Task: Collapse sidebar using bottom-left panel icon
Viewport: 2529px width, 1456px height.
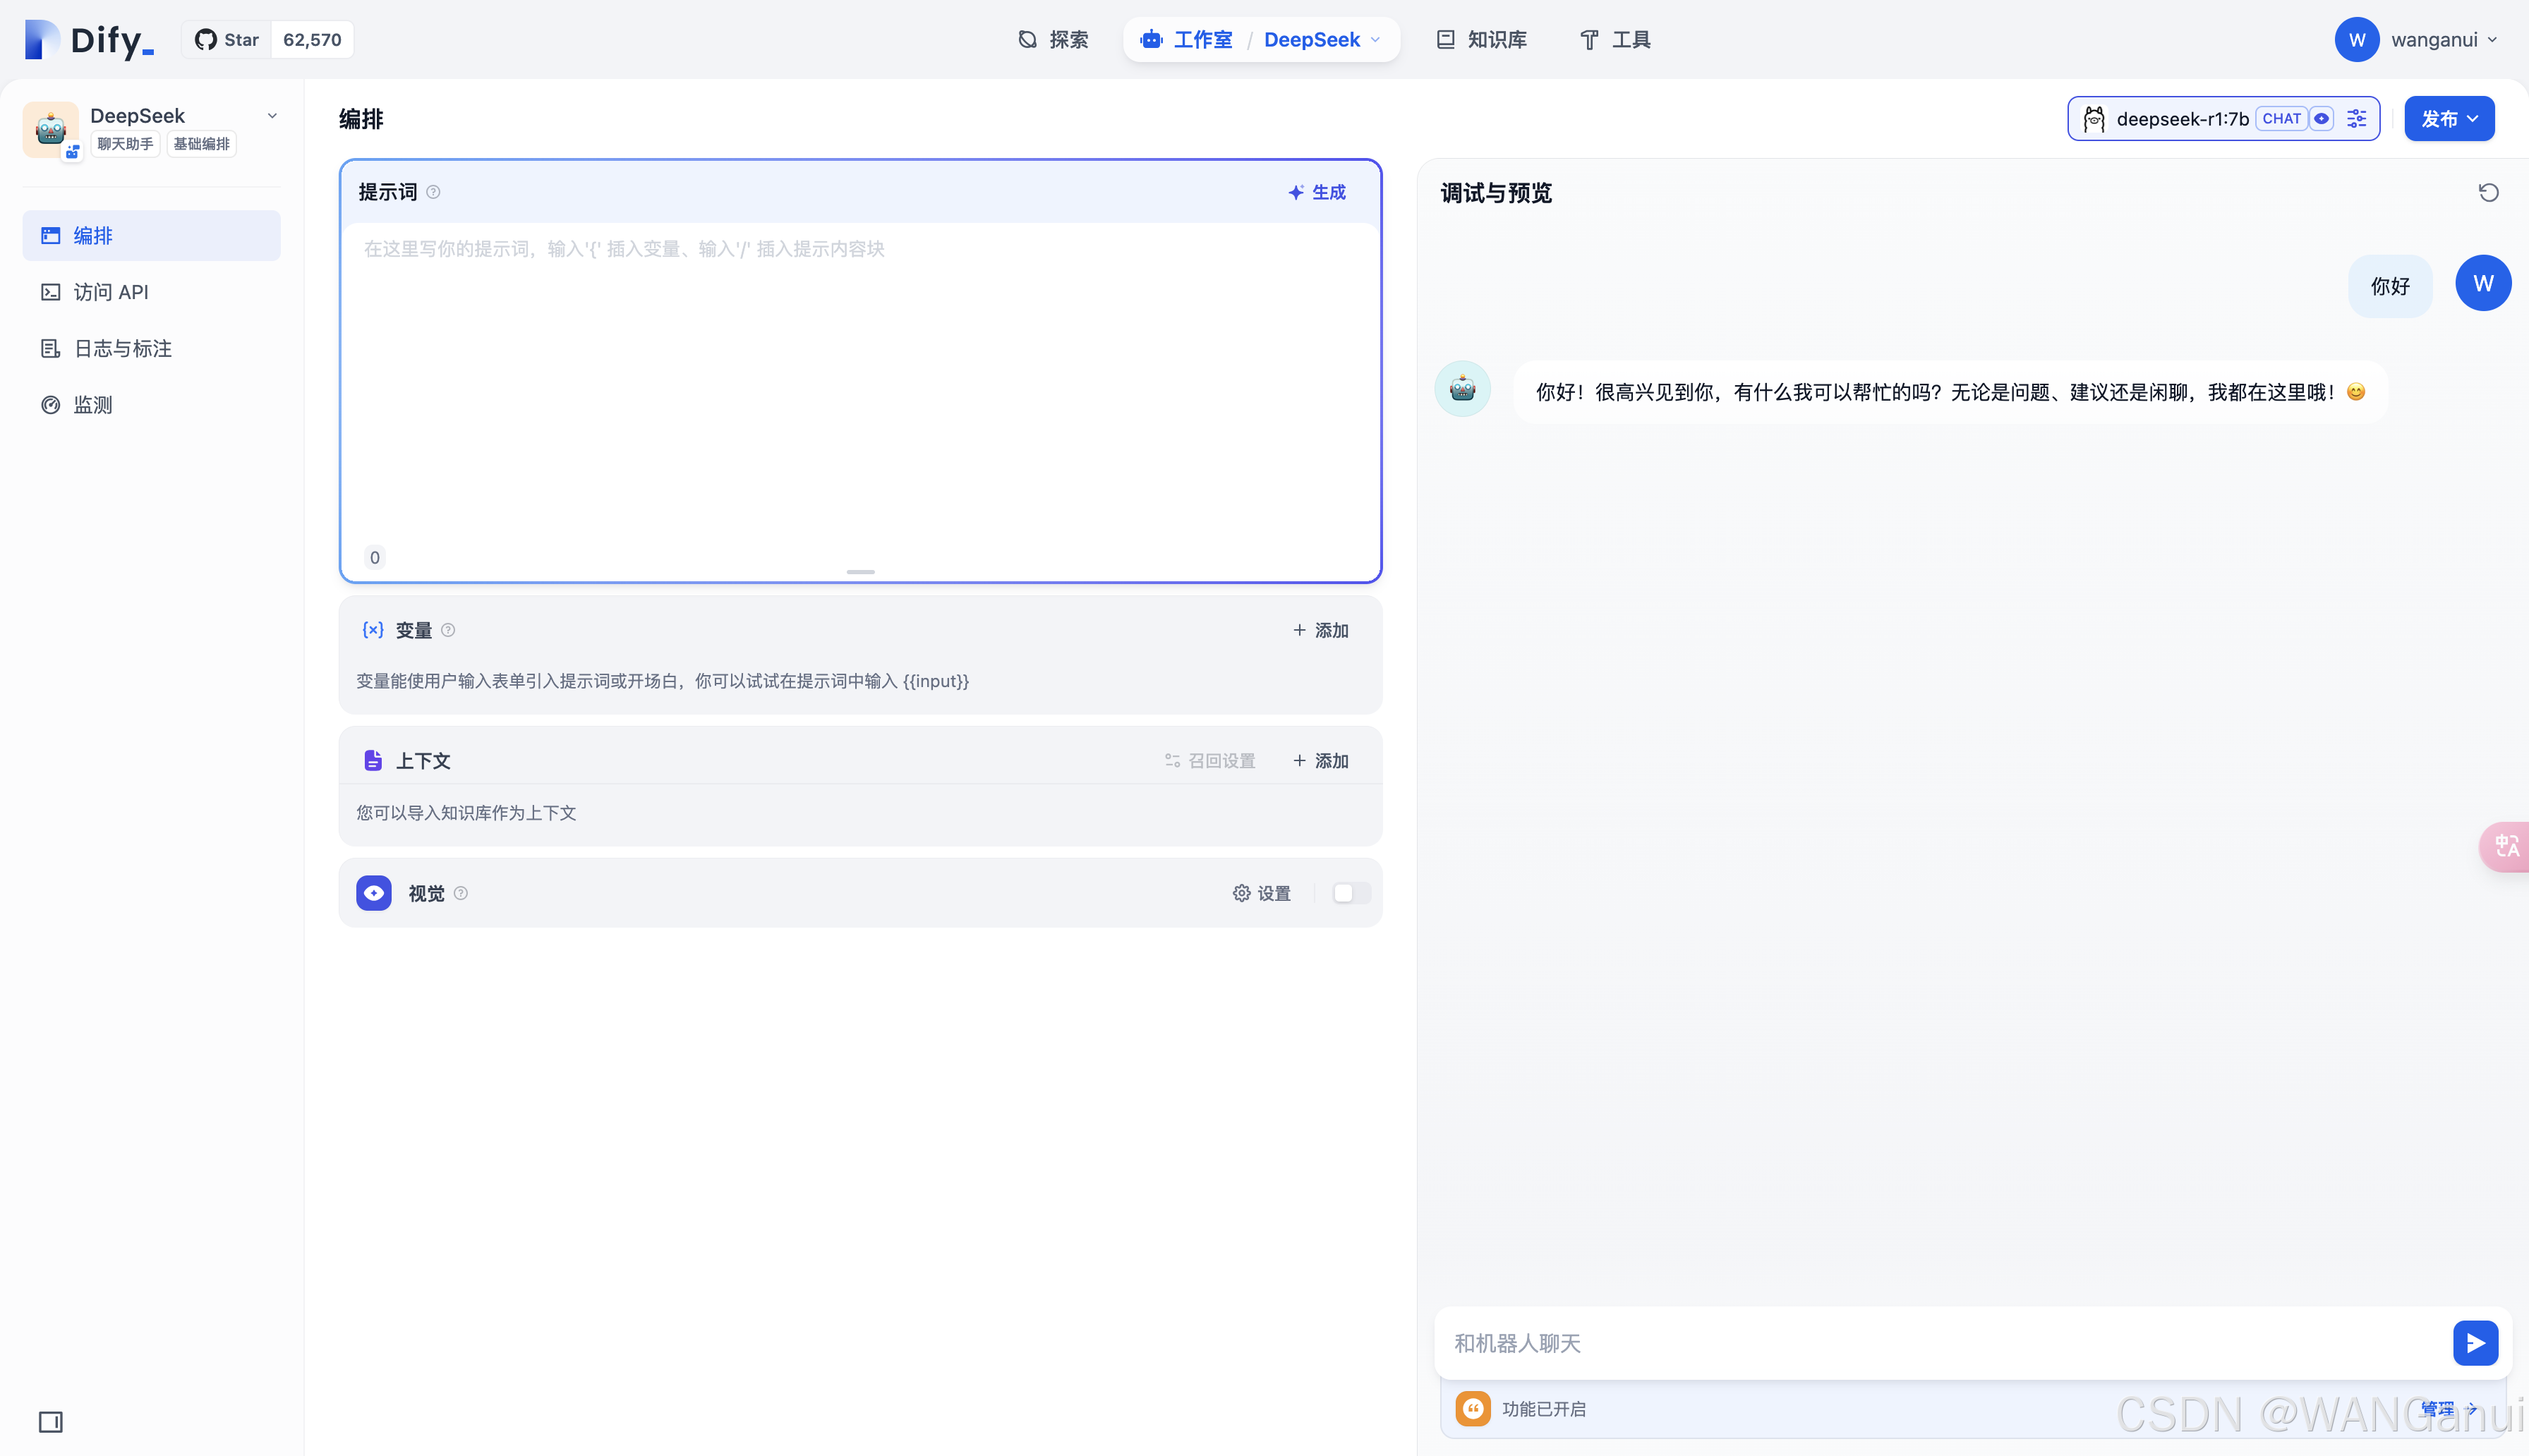Action: (x=50, y=1421)
